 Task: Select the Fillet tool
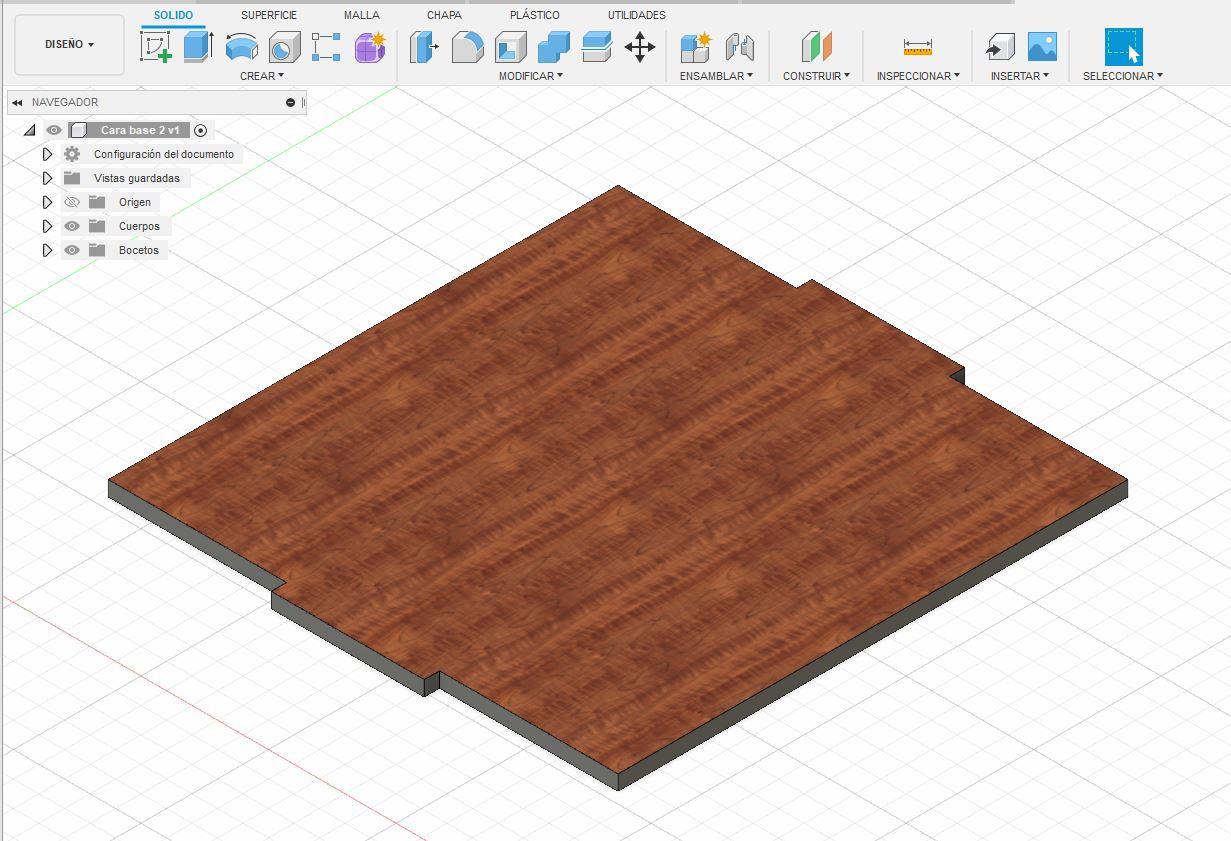click(467, 47)
